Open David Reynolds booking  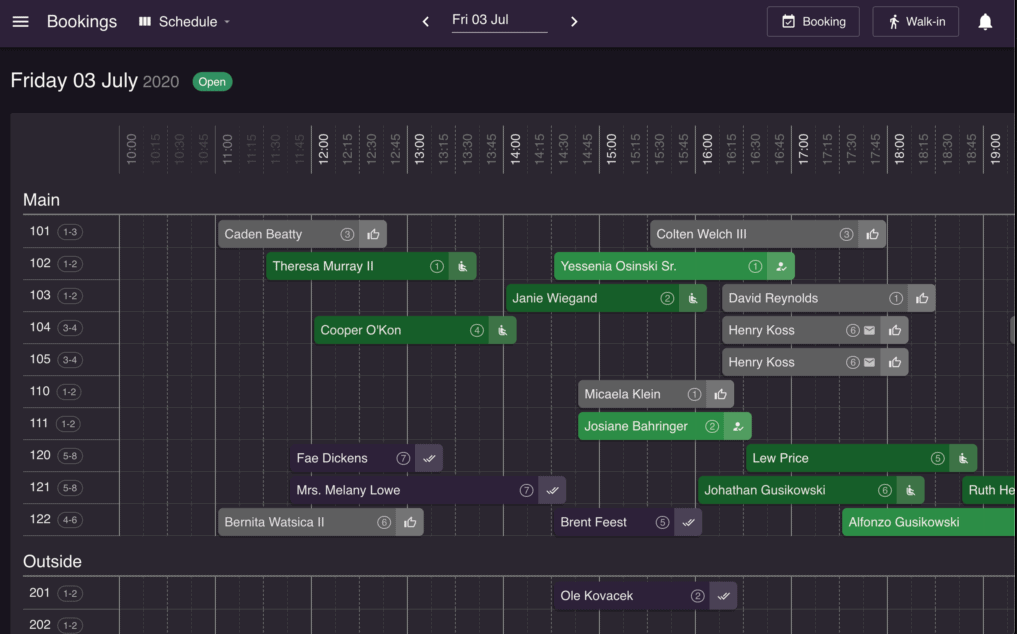pyautogui.click(x=829, y=299)
